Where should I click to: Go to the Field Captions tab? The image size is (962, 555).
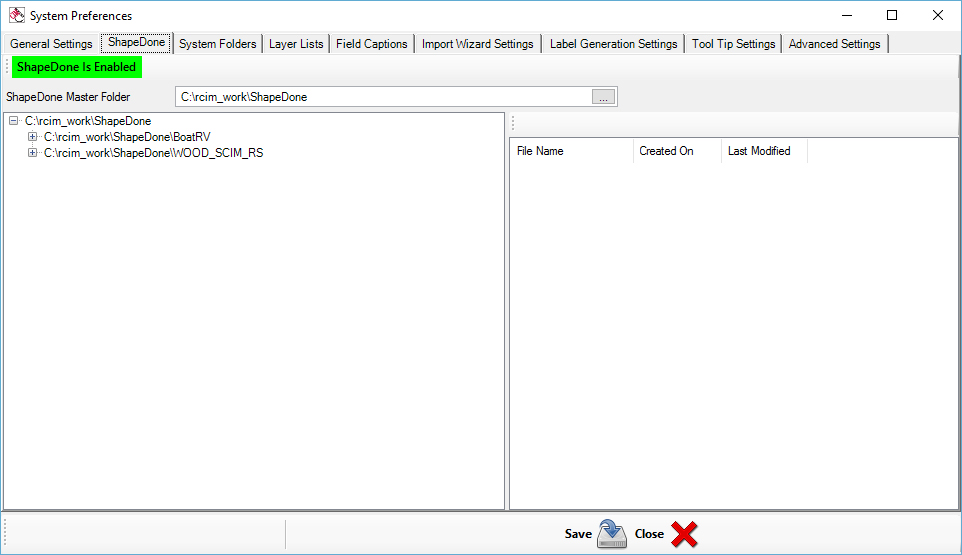371,44
